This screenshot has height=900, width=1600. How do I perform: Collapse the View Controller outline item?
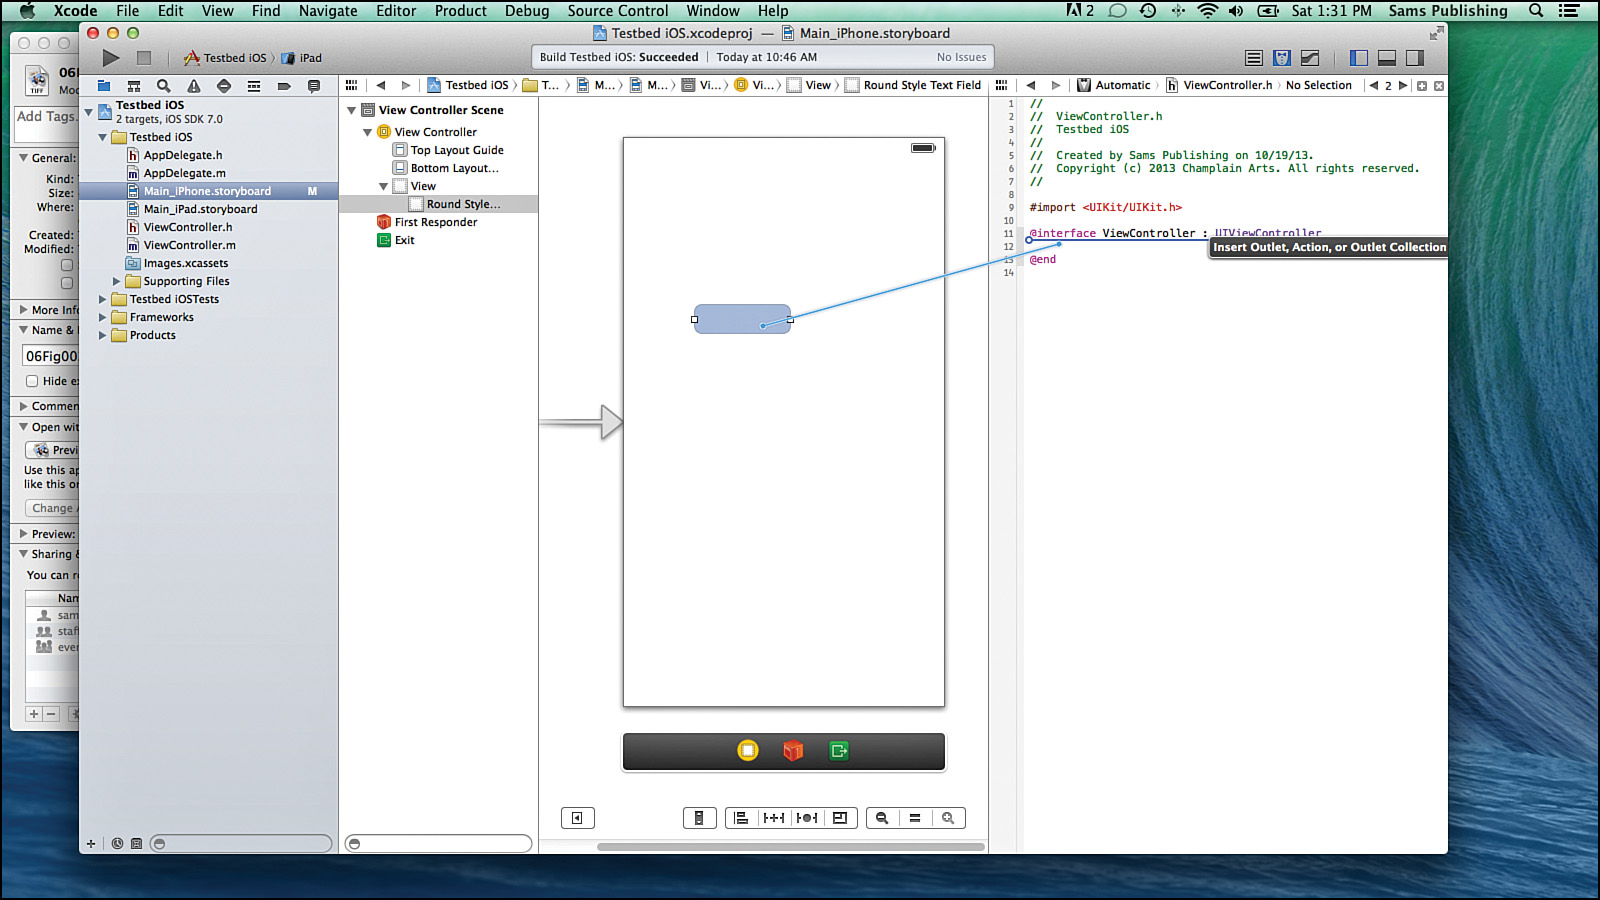coord(367,133)
